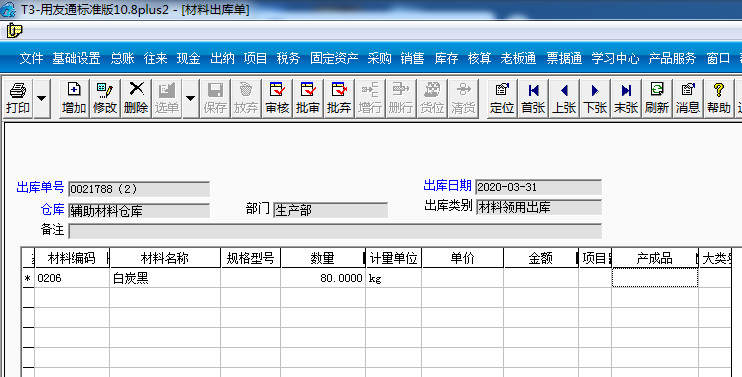Refresh the form with 刷新
Image resolution: width=742 pixels, height=377 pixels.
(657, 98)
